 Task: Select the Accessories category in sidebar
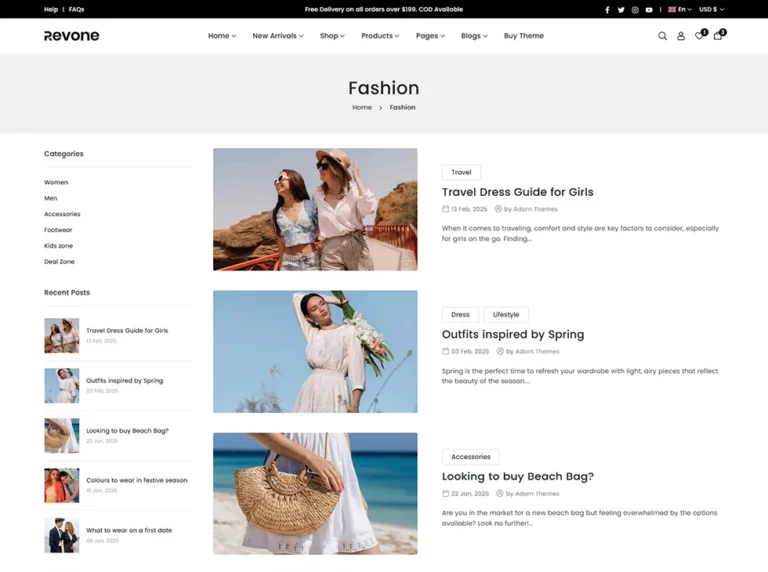click(x=62, y=214)
